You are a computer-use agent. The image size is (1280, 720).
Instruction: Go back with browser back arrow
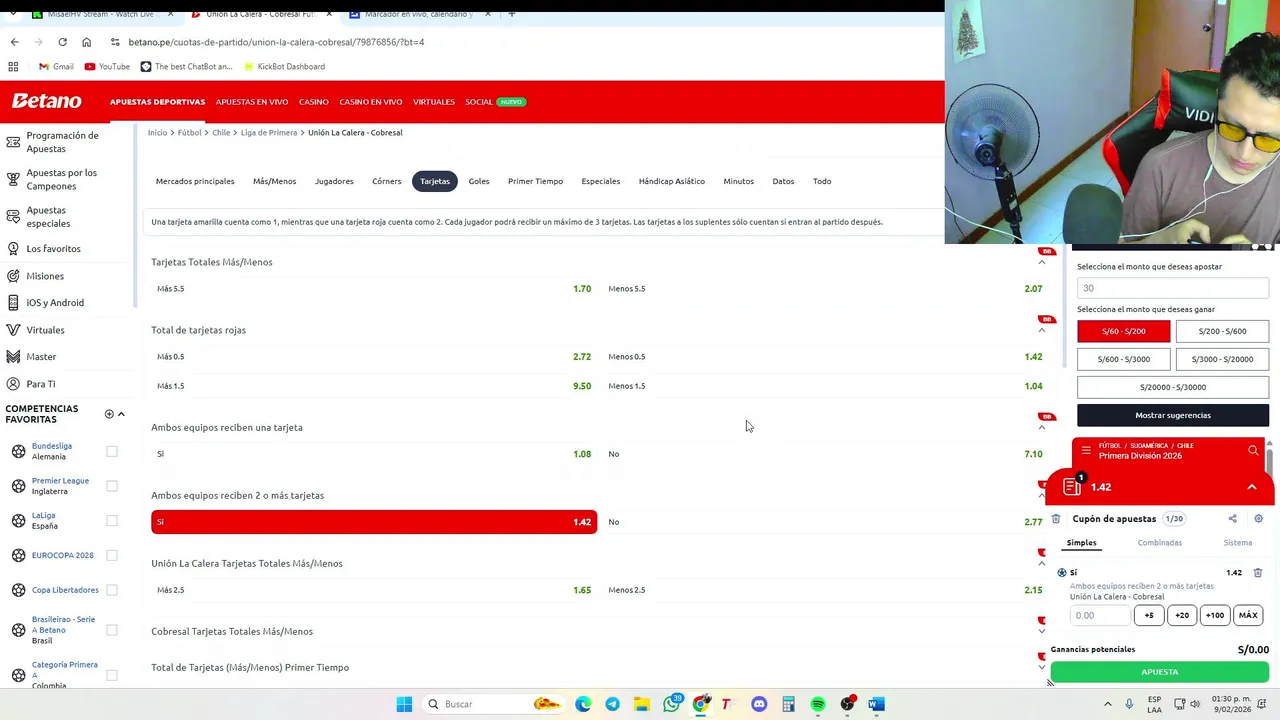(14, 42)
